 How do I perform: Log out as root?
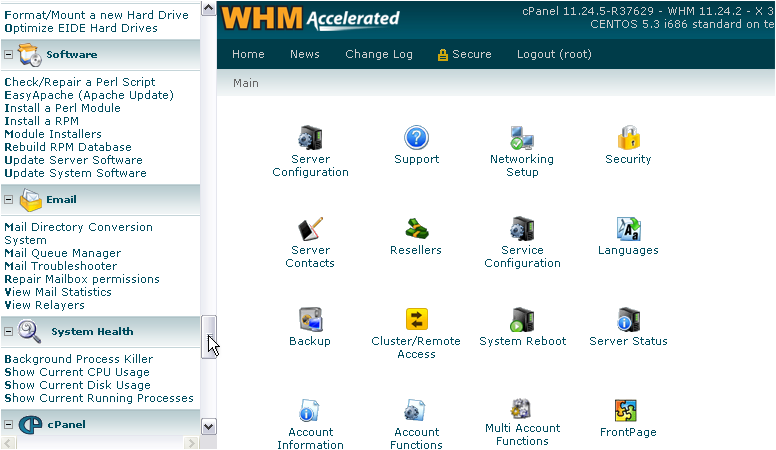pos(554,54)
